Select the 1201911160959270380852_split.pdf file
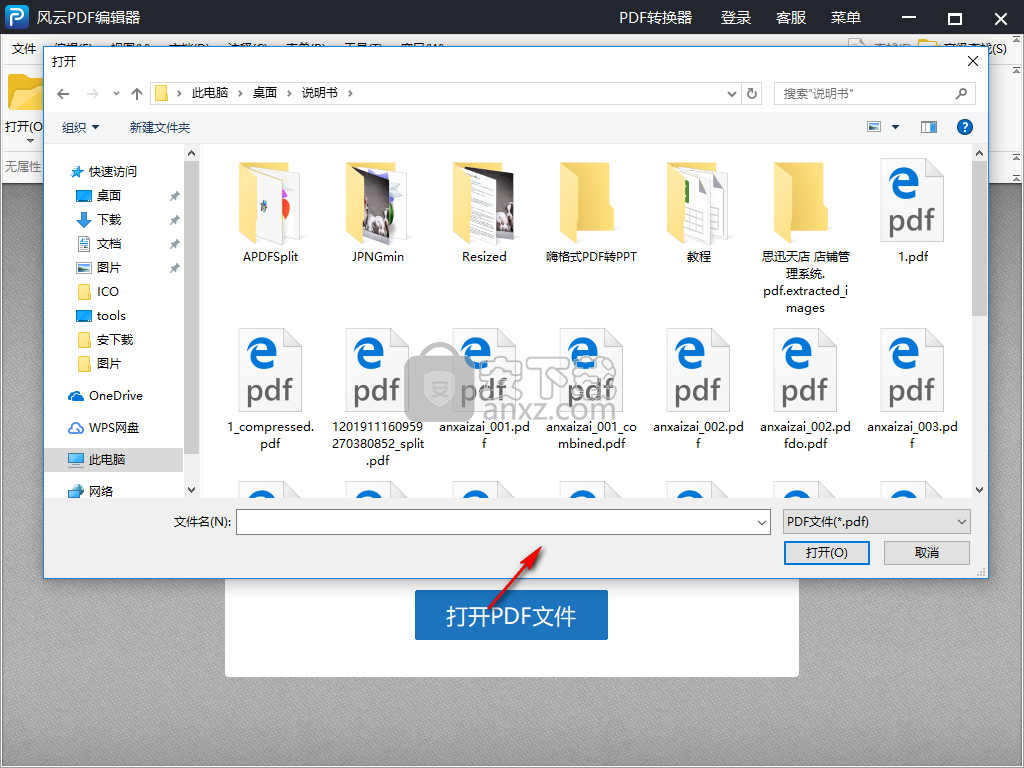 pos(377,398)
